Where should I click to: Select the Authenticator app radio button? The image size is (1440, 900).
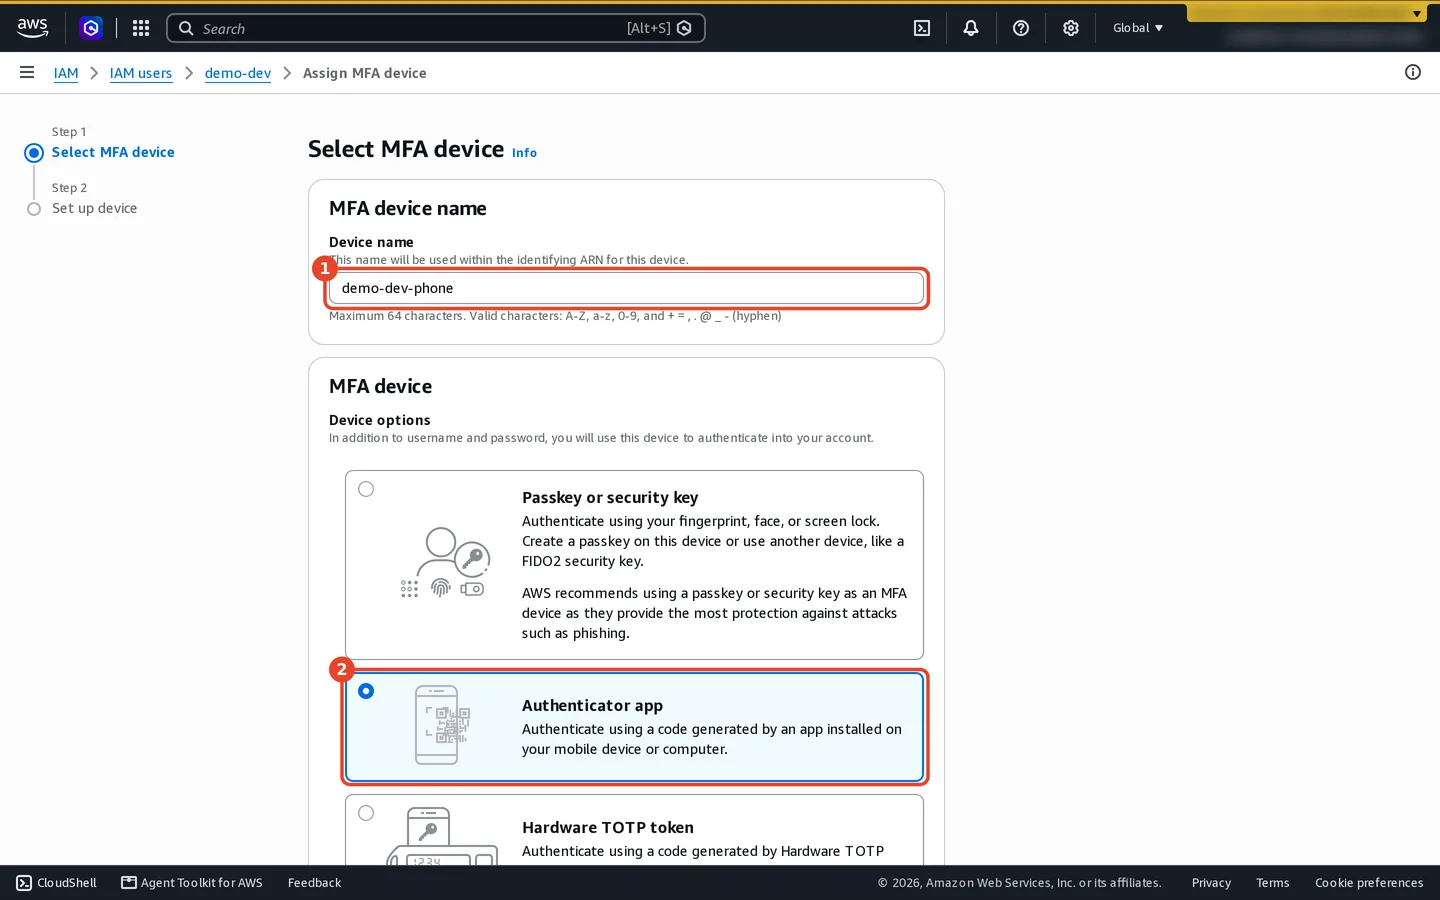click(366, 691)
